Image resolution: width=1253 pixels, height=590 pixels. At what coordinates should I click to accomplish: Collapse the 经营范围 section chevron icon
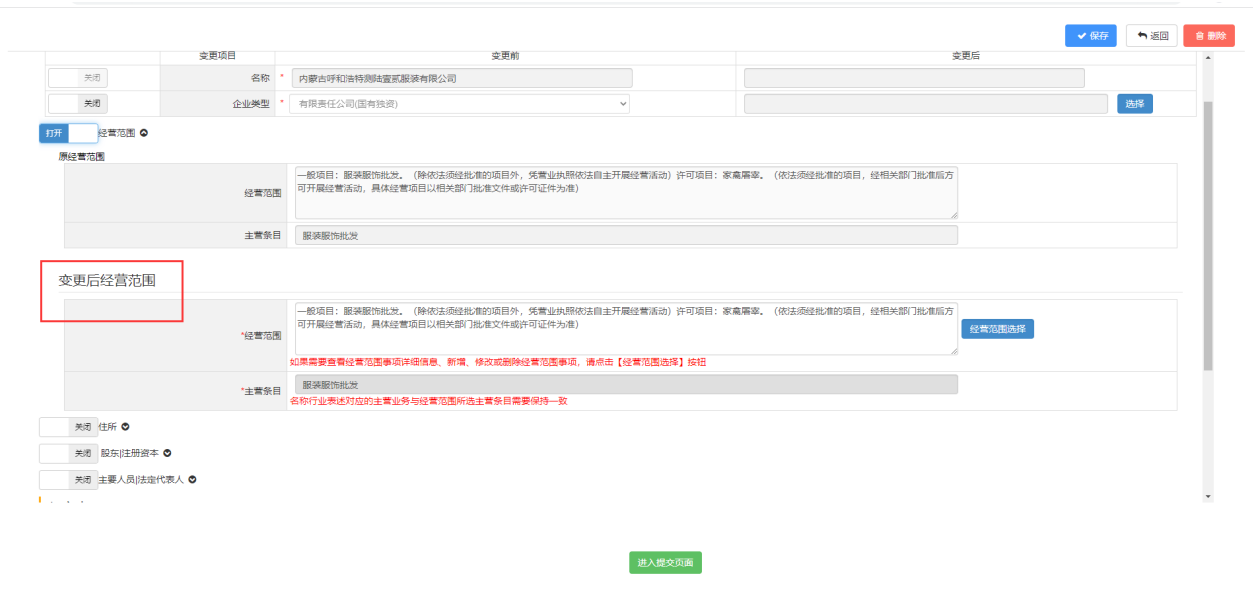[144, 133]
